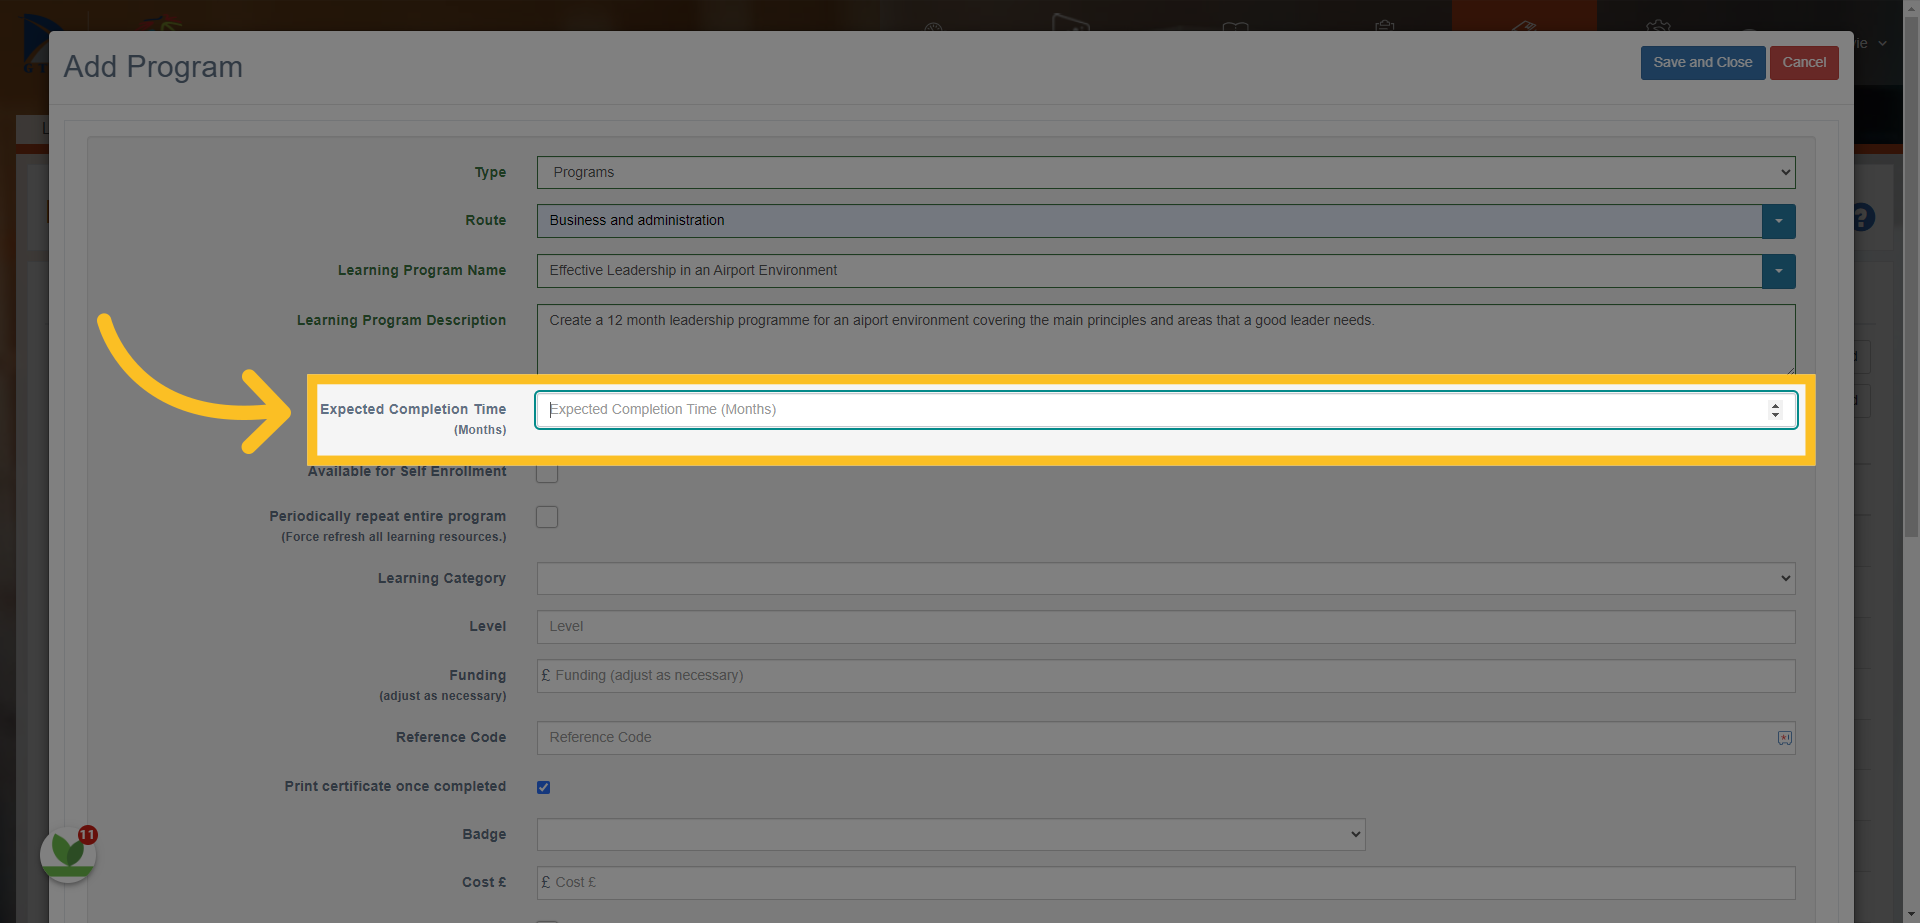Tick Available for Self Enrollment checkbox
Image resolution: width=1920 pixels, height=923 pixels.
(x=547, y=472)
